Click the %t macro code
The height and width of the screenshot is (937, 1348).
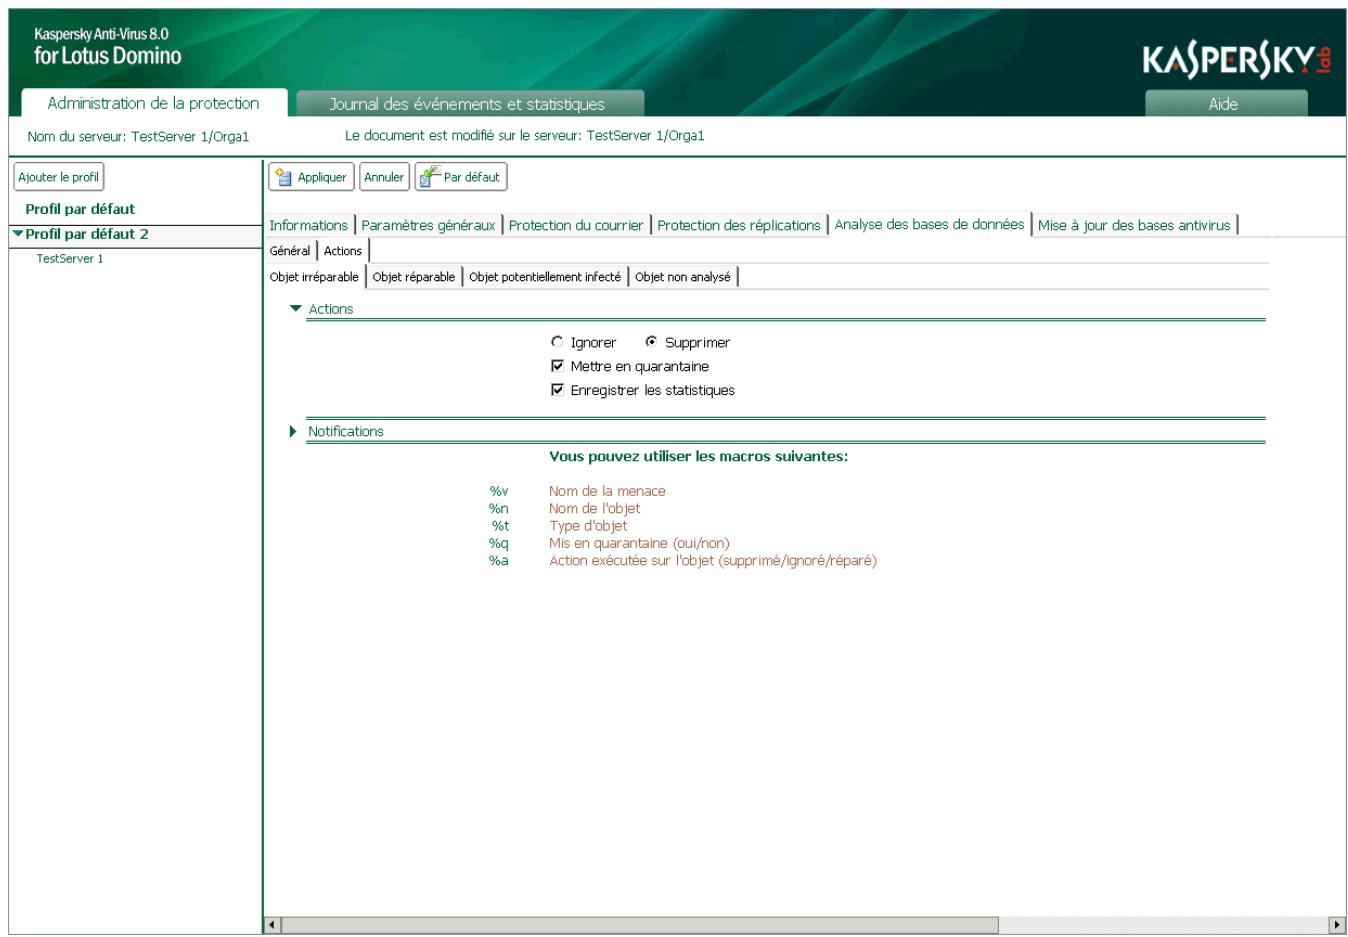point(500,525)
